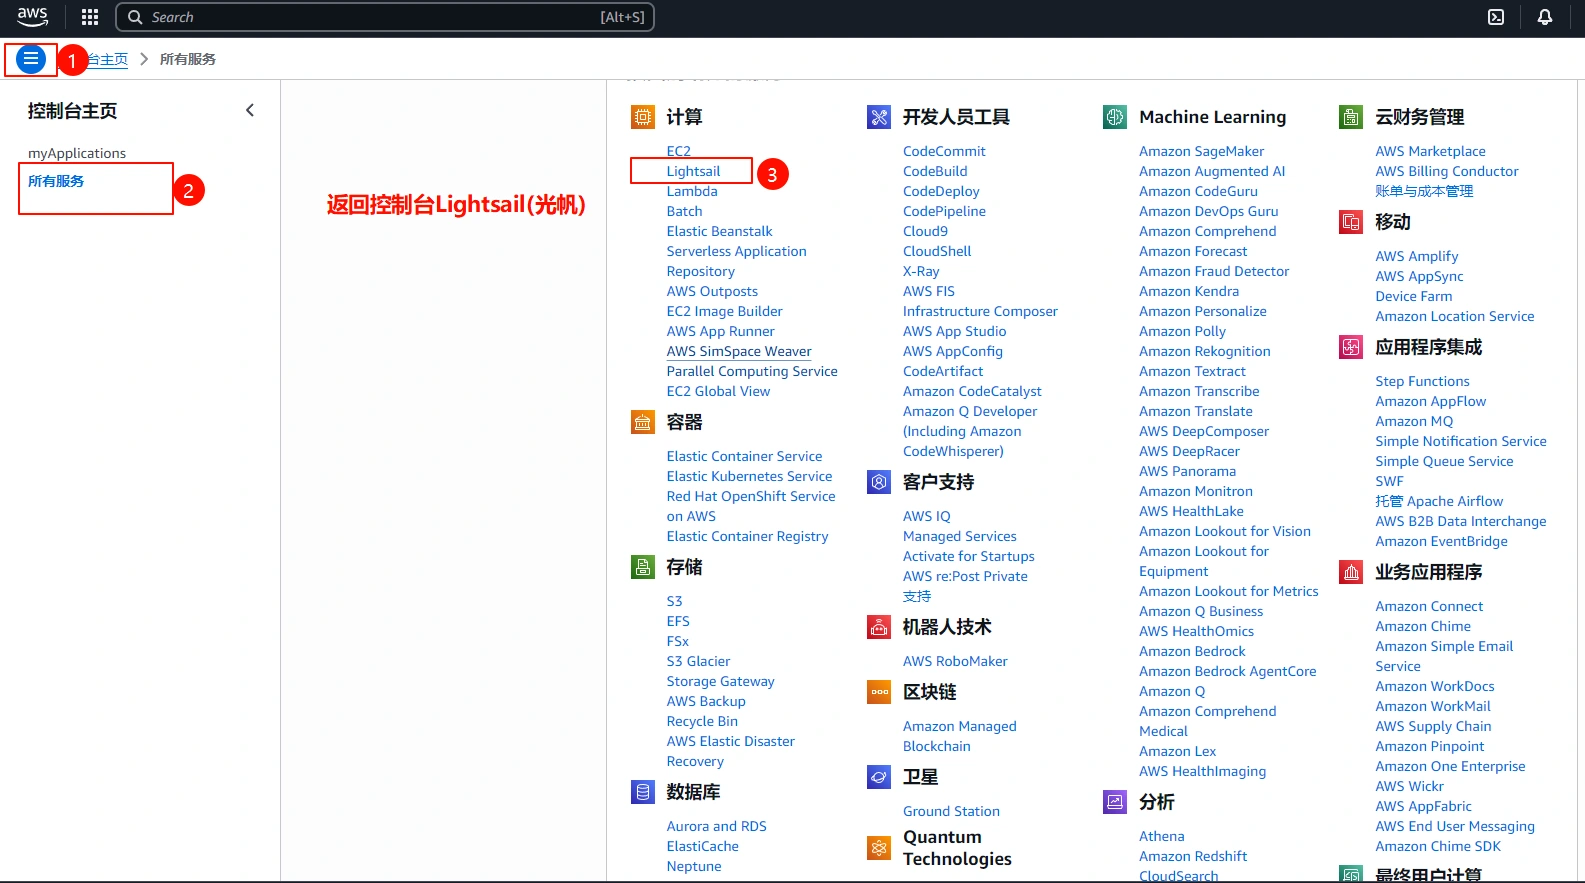
Task: Click the 计算 compute category icon
Action: click(642, 117)
